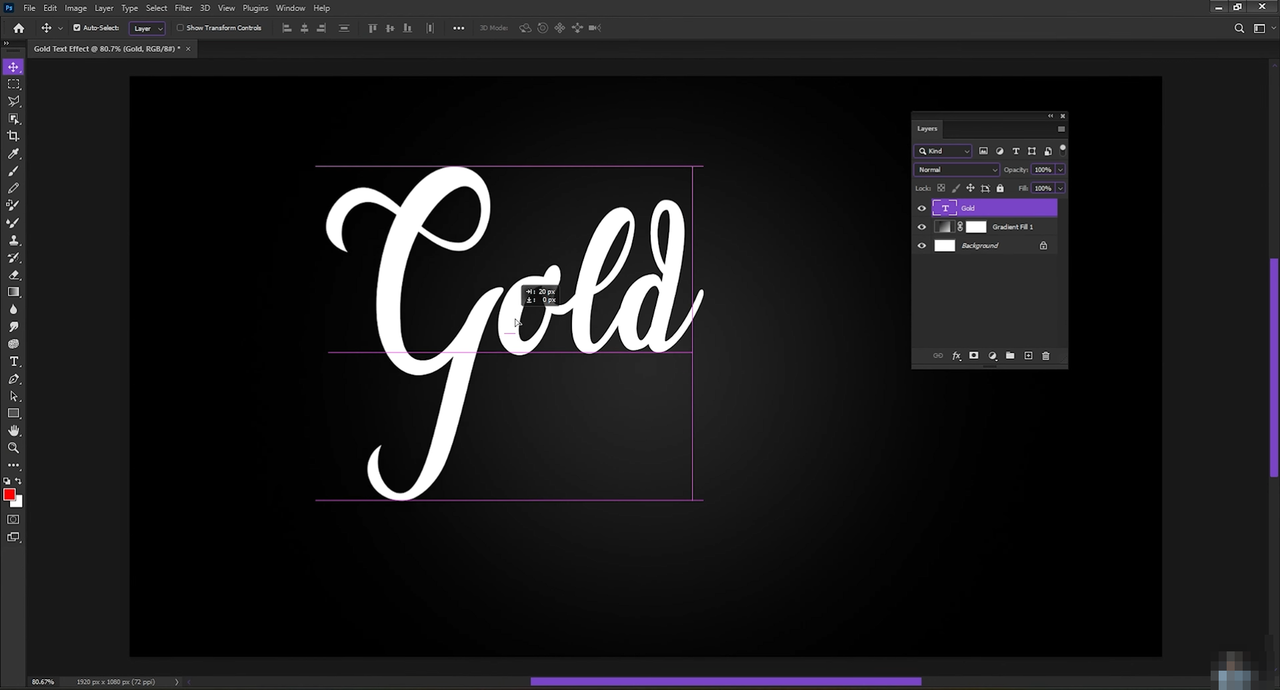
Task: Collapse the Layers panel with double arrows
Action: [x=1051, y=116]
